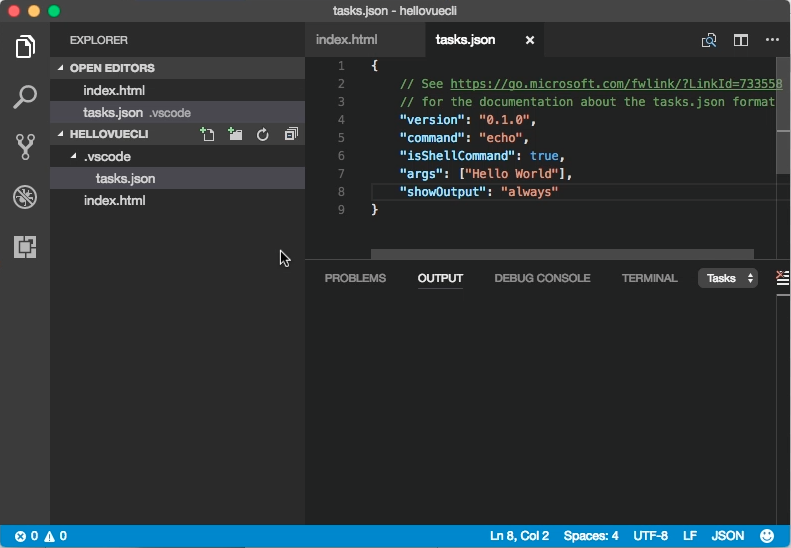Click the EXPLORER panel title
This screenshot has width=791, height=548.
pyautogui.click(x=98, y=40)
